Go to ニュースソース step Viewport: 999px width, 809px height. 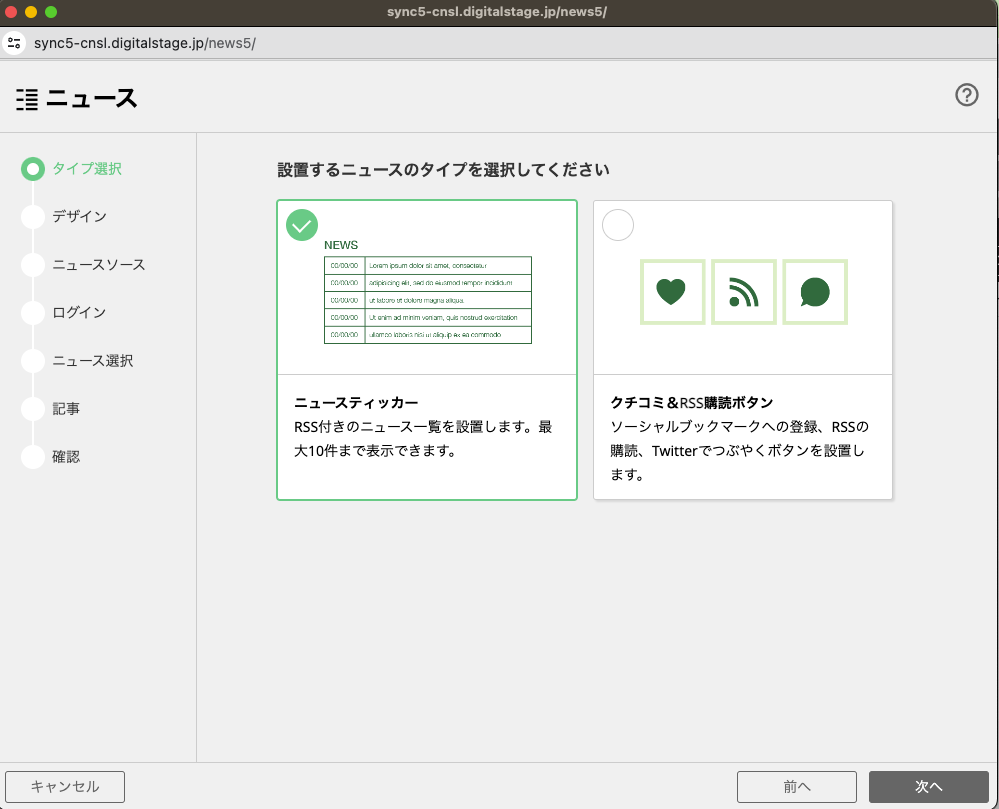[98, 264]
